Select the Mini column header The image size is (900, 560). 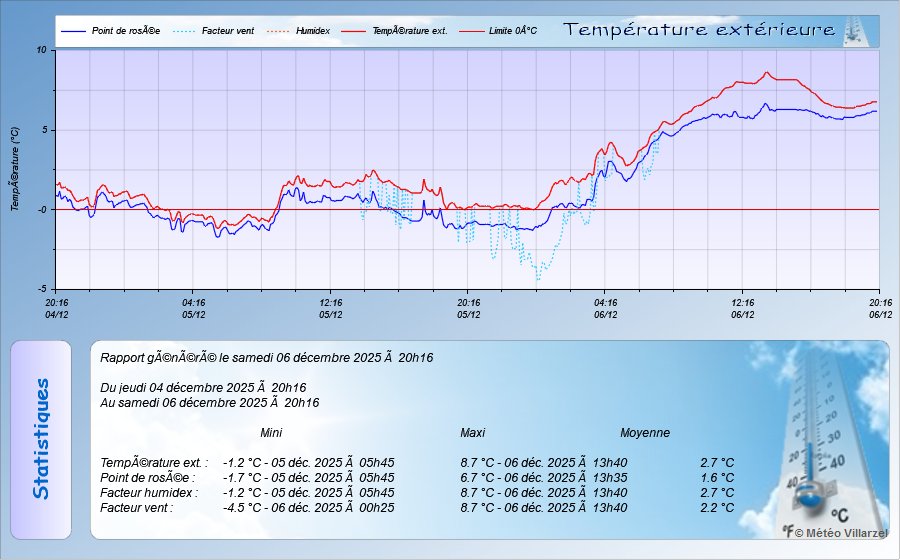click(271, 433)
